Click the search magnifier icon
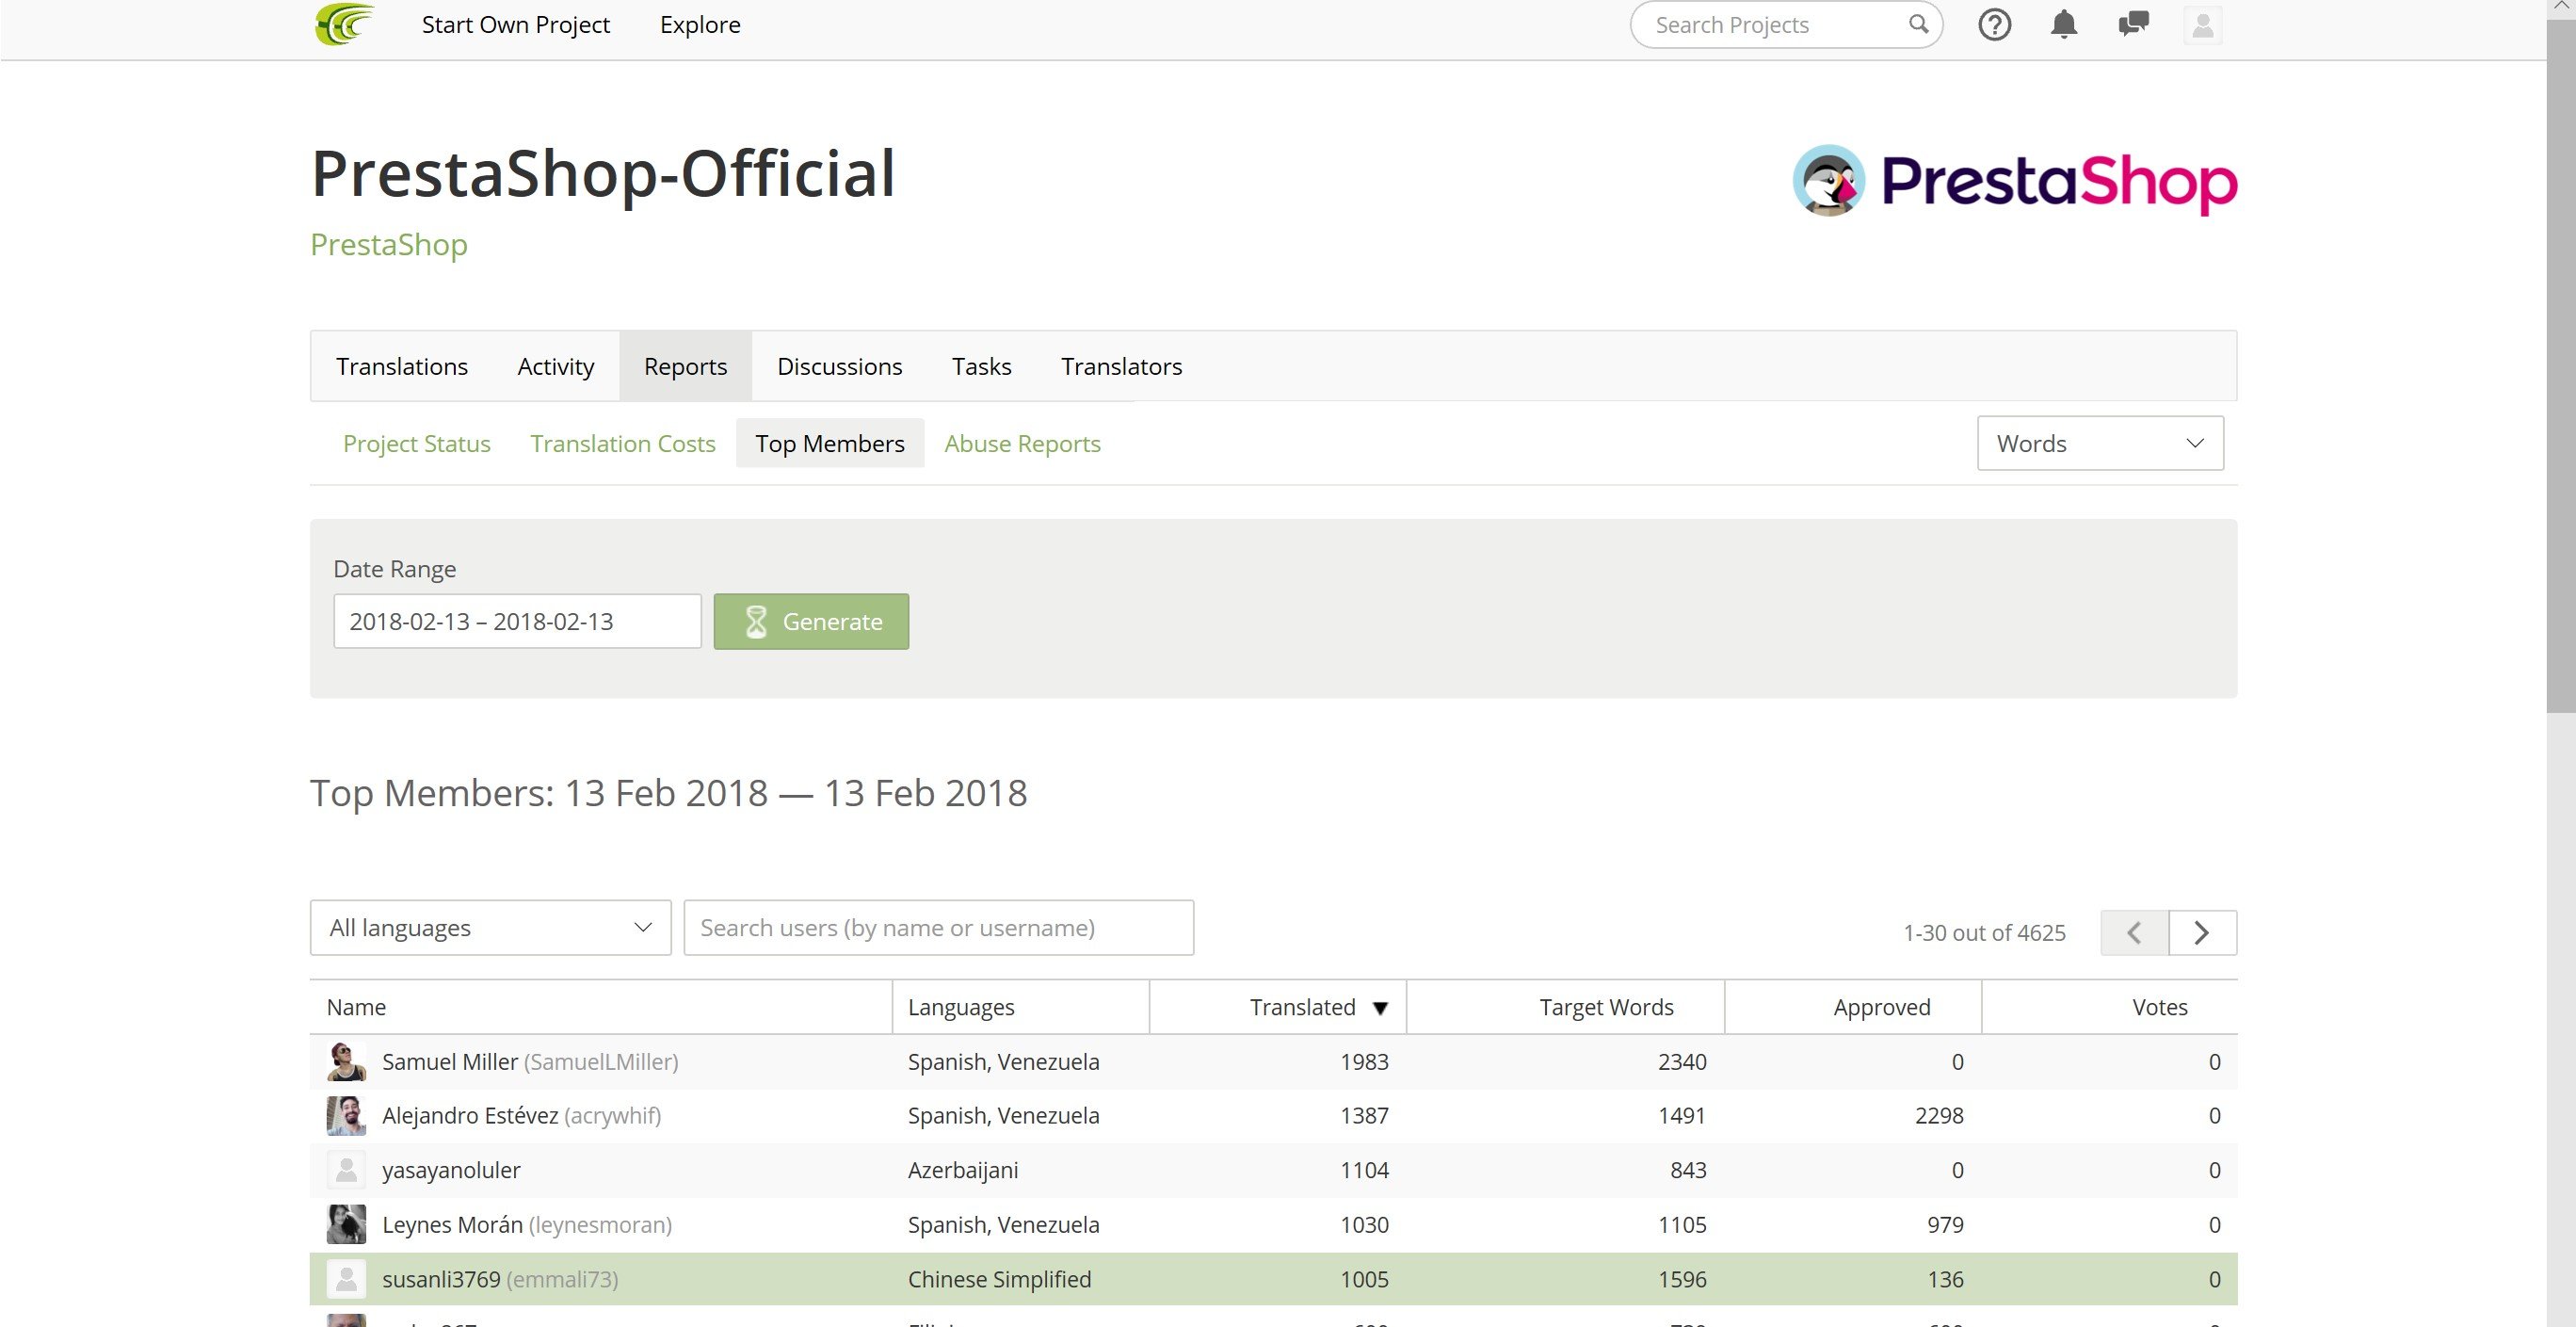This screenshot has height=1327, width=2576. click(x=1917, y=24)
